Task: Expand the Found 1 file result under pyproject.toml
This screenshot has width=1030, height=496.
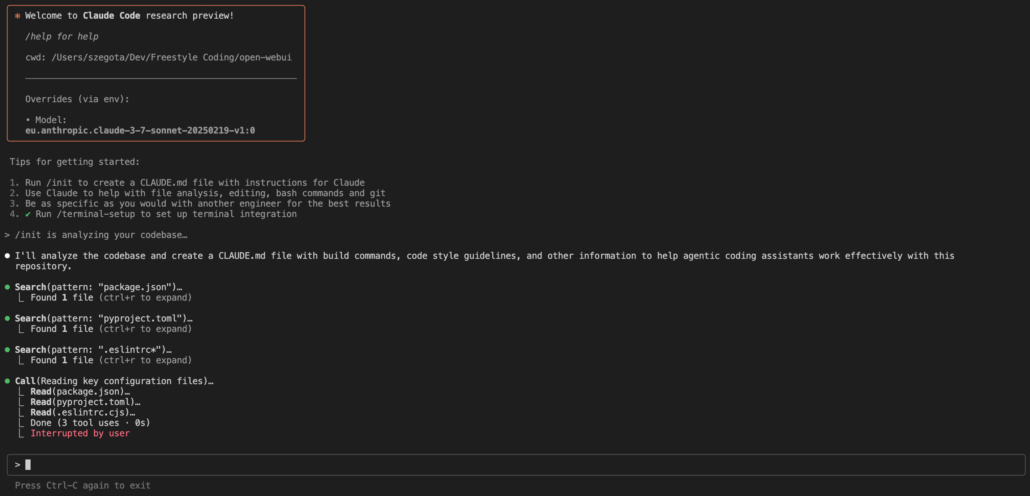Action: coord(110,329)
